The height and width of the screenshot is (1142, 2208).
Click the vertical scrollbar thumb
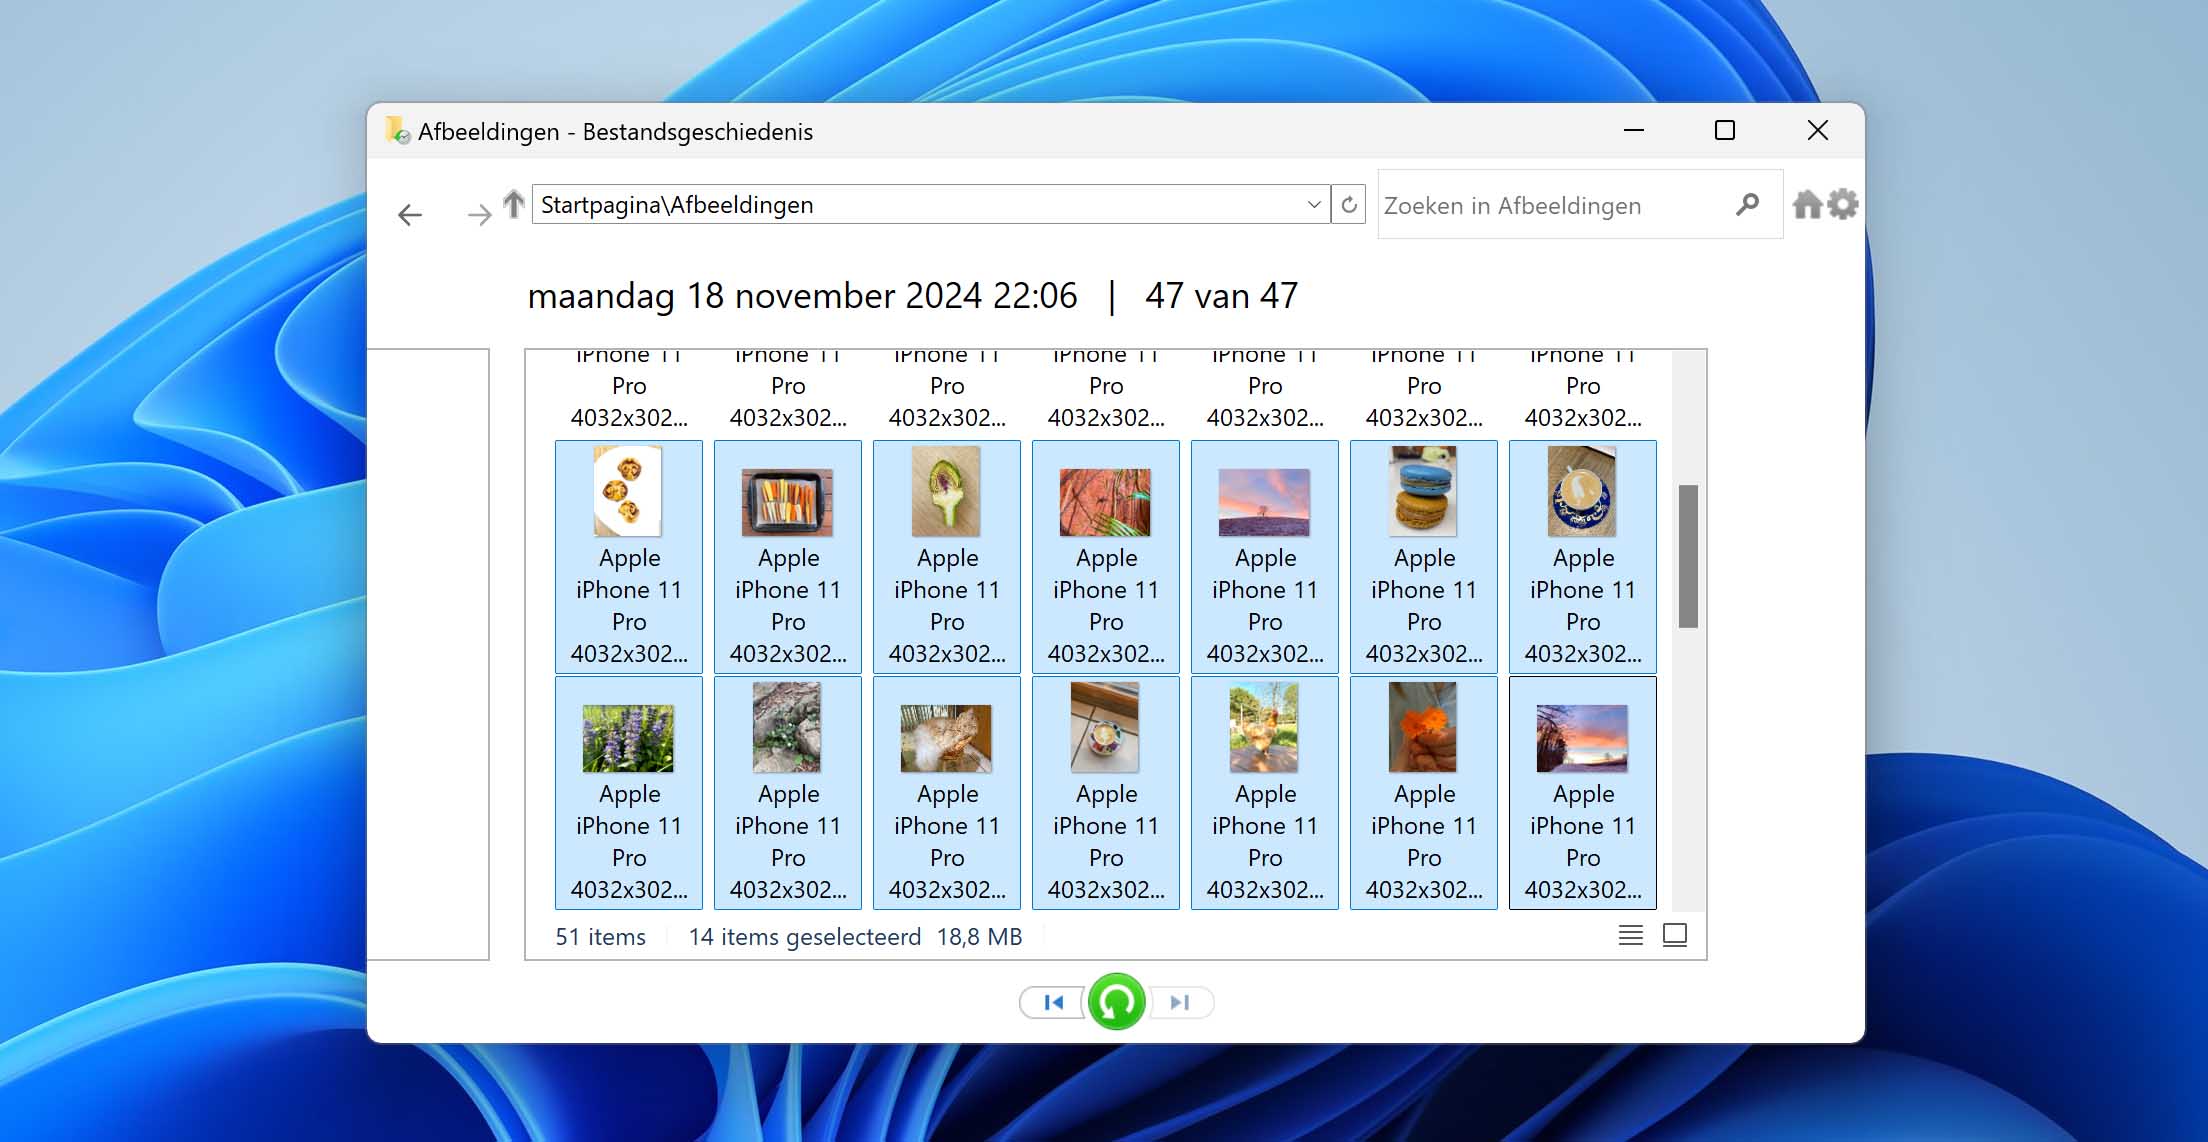pyautogui.click(x=1688, y=556)
